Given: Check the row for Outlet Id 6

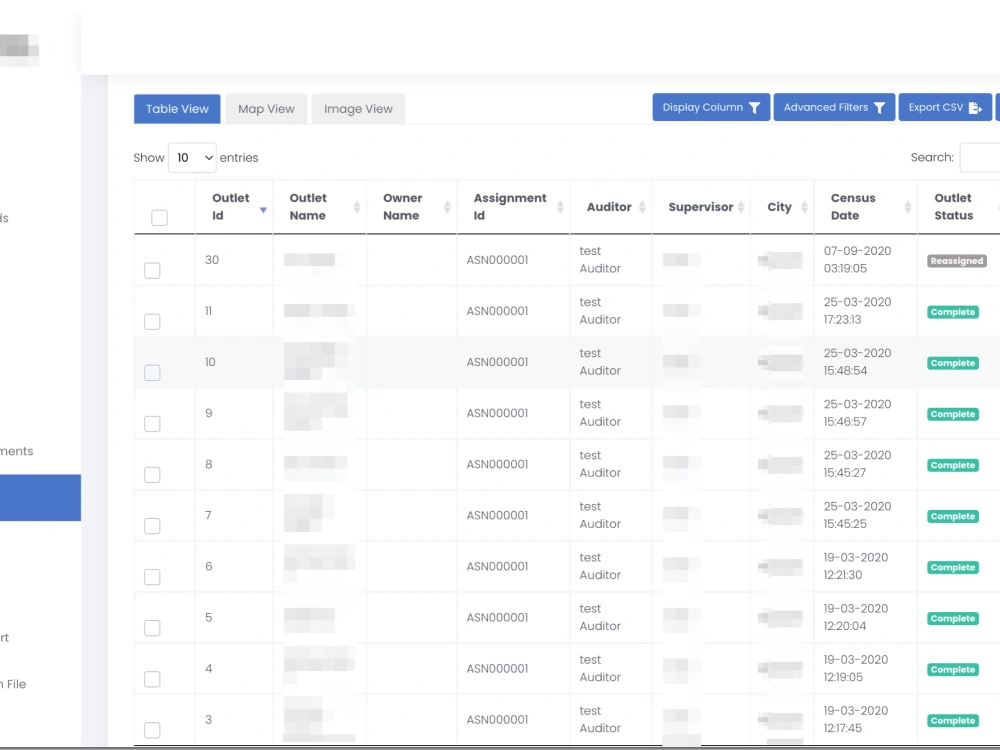Looking at the screenshot, I should point(152,577).
